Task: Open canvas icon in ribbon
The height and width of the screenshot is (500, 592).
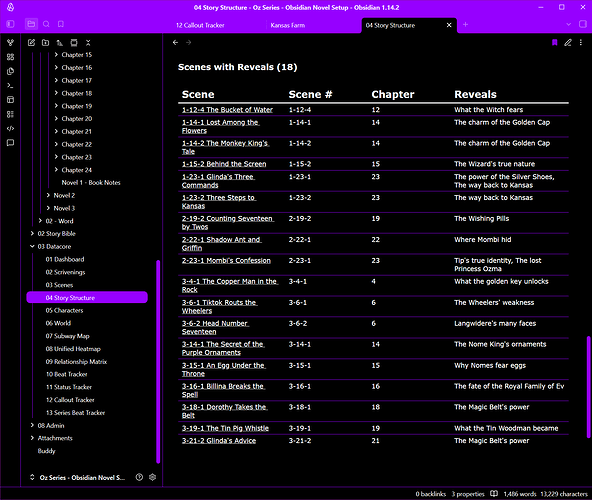Action: click(11, 57)
